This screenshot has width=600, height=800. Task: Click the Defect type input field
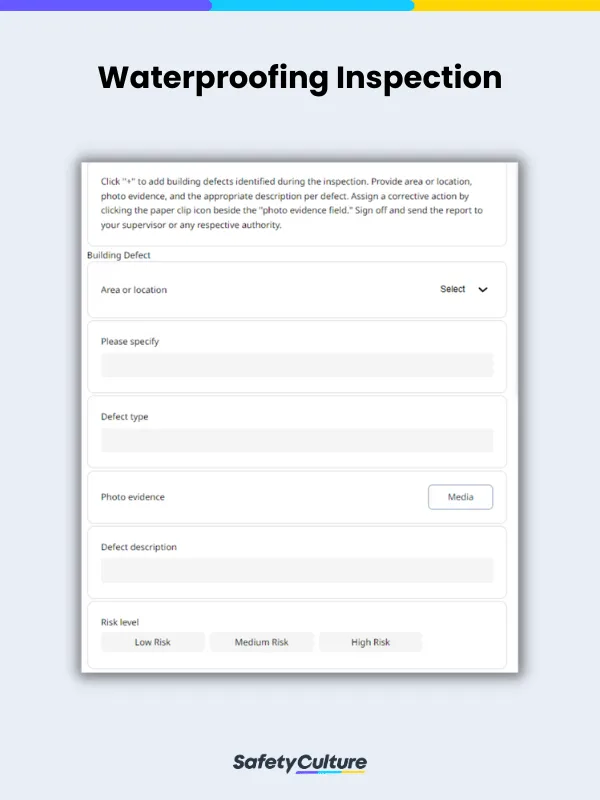[297, 440]
